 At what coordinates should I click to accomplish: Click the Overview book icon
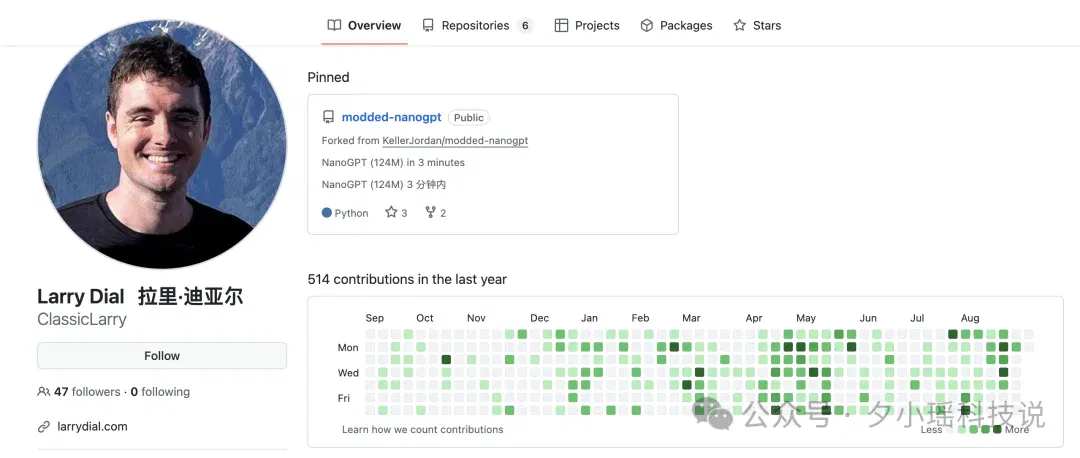334,25
